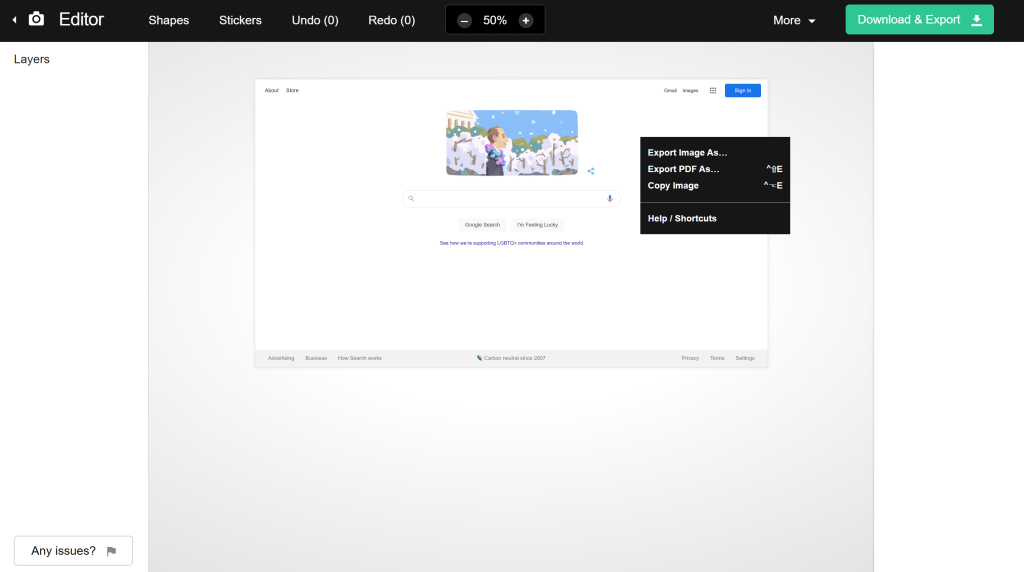1024x572 pixels.
Task: Click the share icon beside the doodle
Action: [591, 171]
